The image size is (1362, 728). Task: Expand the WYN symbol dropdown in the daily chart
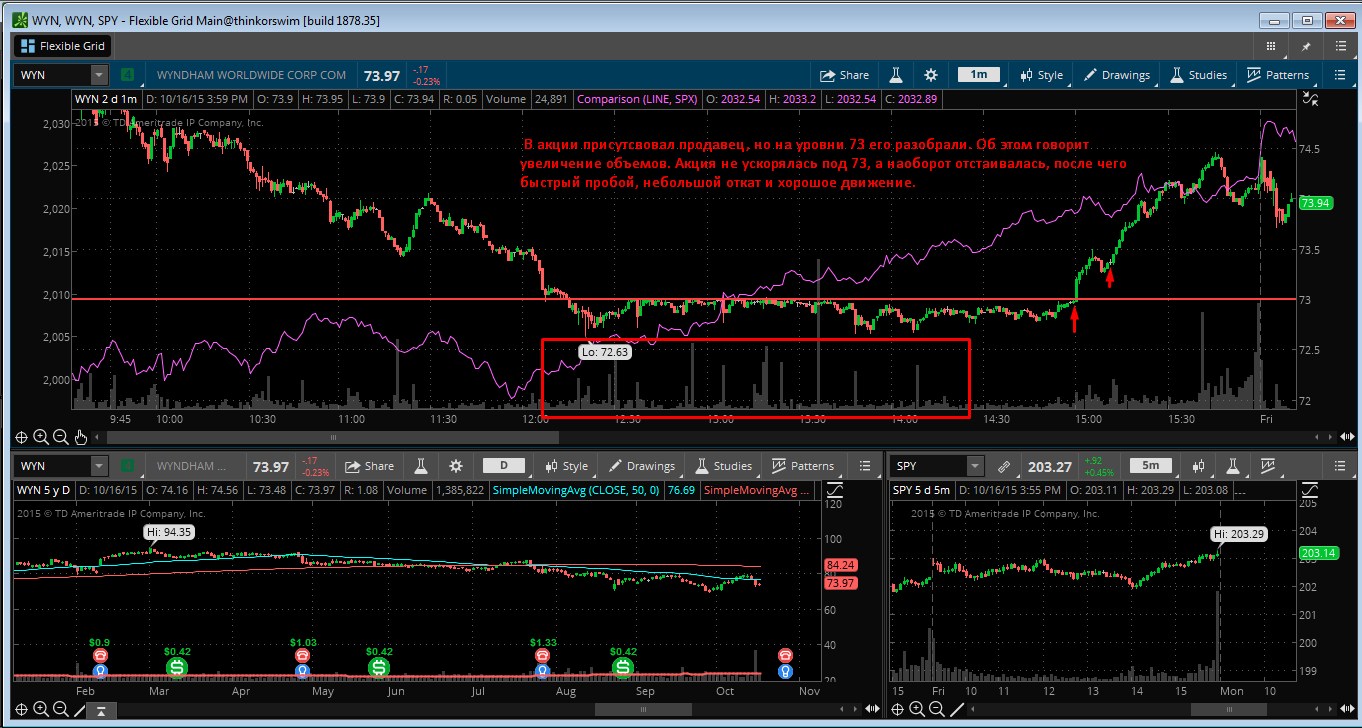click(x=99, y=466)
